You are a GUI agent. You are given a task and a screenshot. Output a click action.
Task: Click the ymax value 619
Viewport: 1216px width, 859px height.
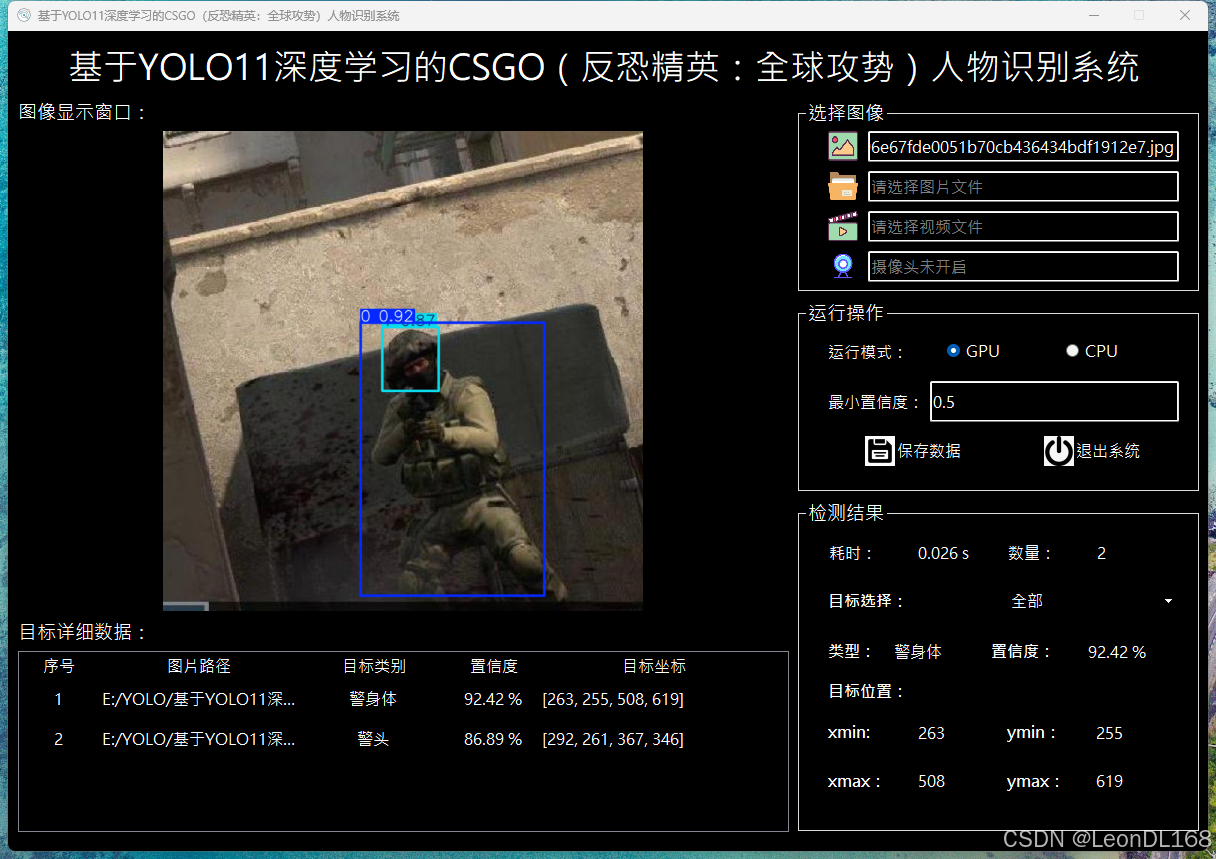[x=1109, y=781]
